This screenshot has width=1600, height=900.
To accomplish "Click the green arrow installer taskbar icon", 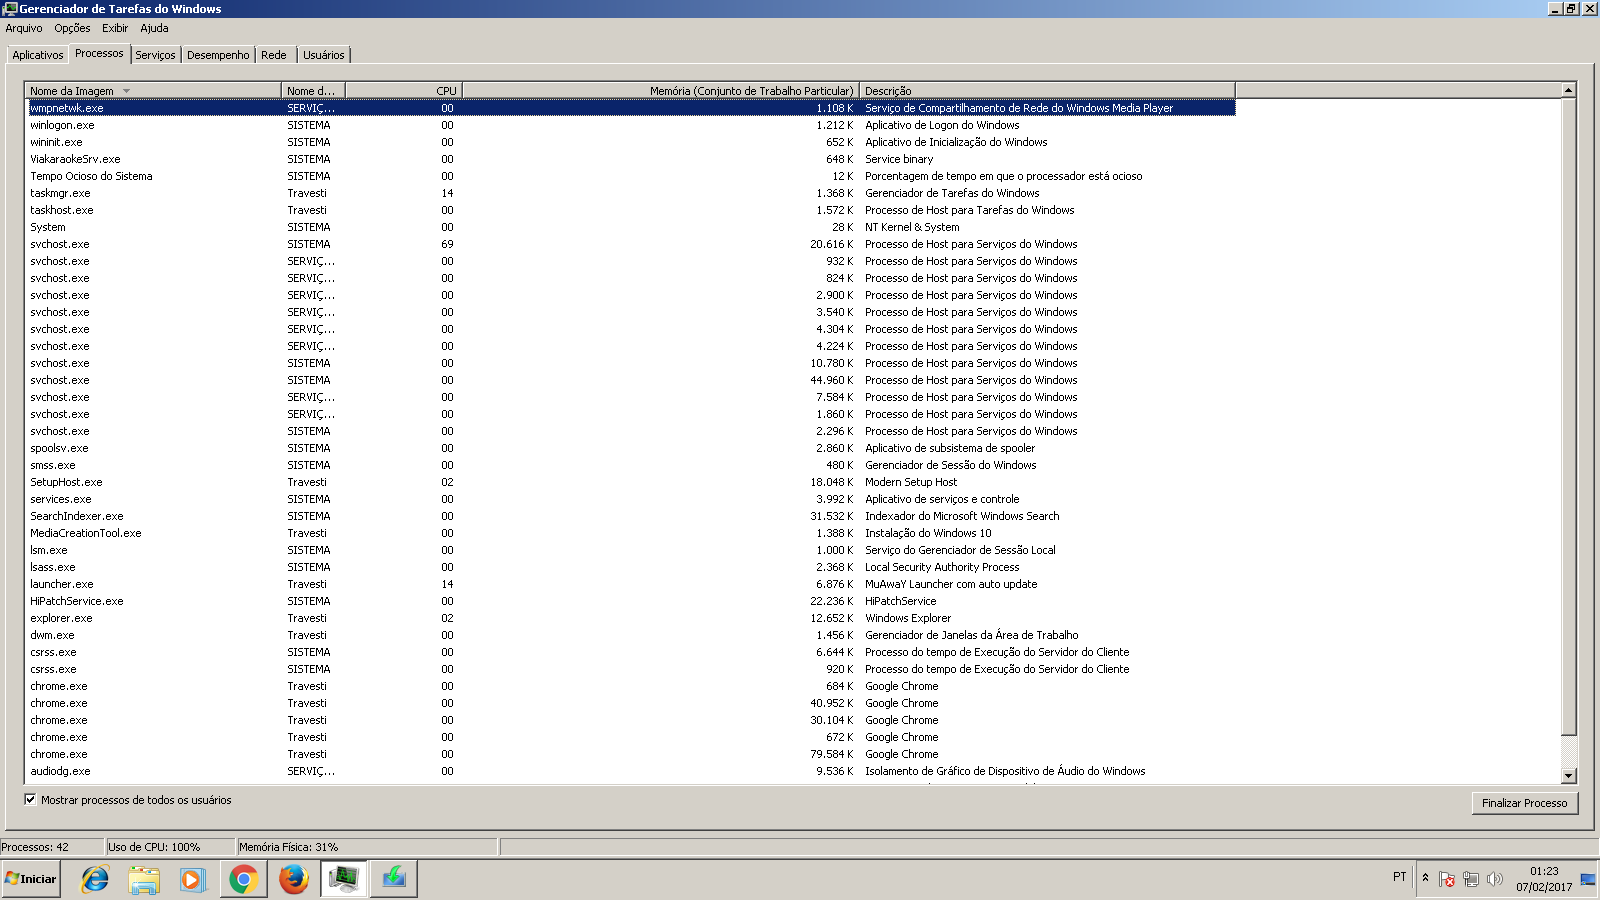I will pyautogui.click(x=394, y=879).
